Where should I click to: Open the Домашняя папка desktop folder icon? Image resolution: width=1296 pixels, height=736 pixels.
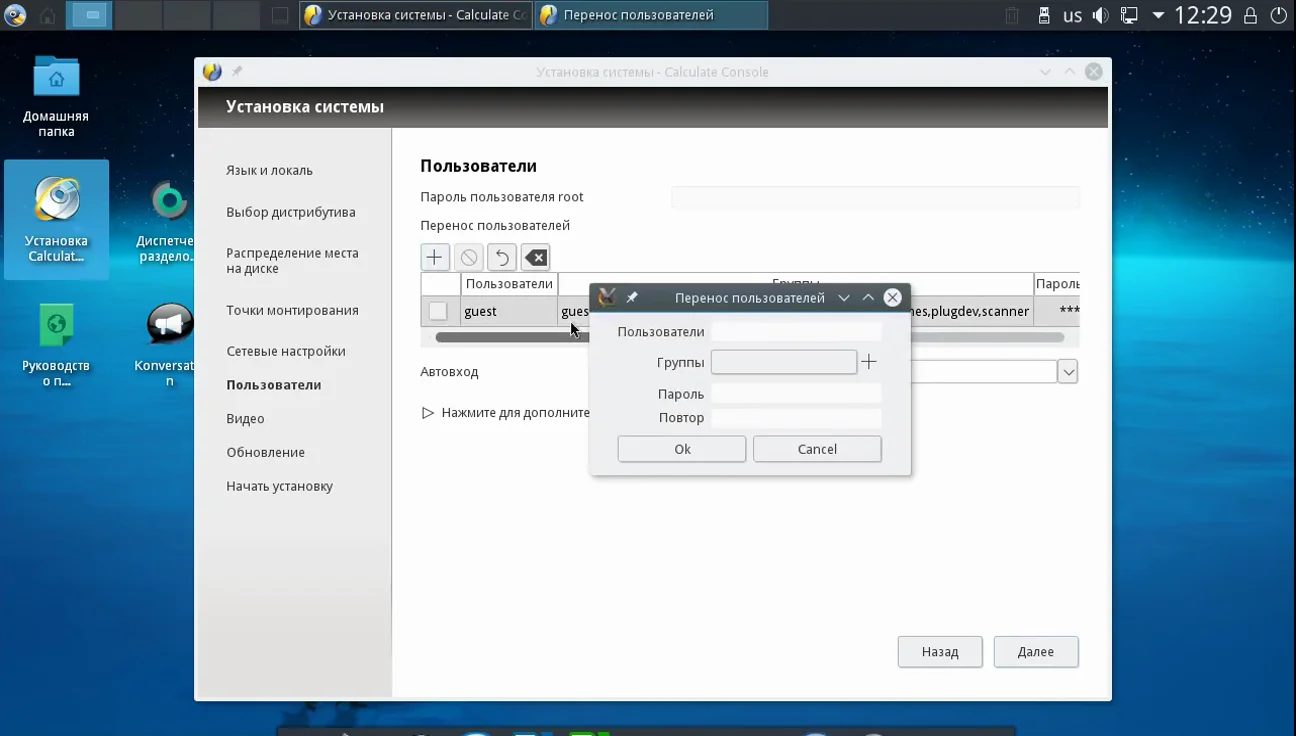[56, 97]
